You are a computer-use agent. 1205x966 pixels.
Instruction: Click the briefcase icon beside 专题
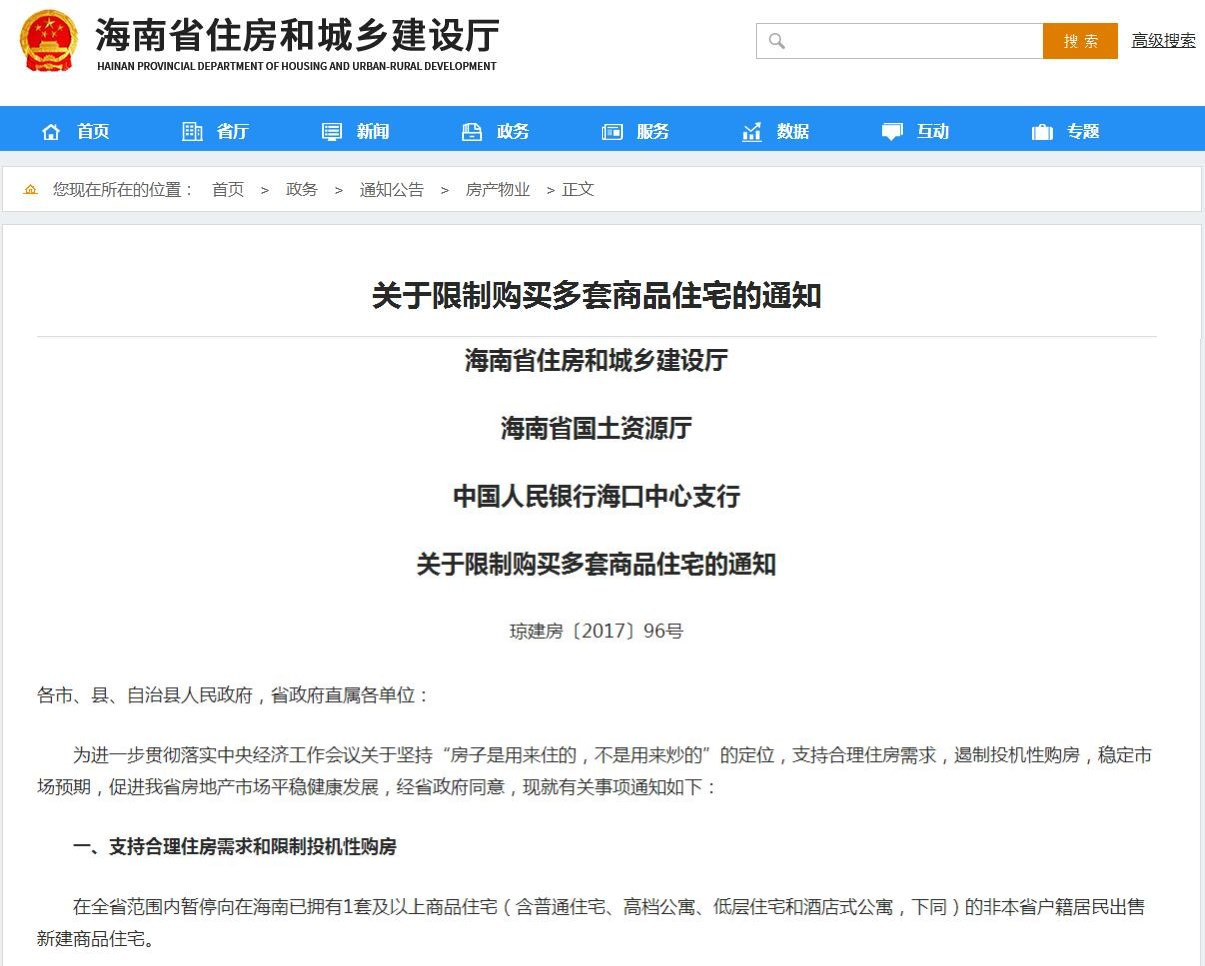point(1042,132)
